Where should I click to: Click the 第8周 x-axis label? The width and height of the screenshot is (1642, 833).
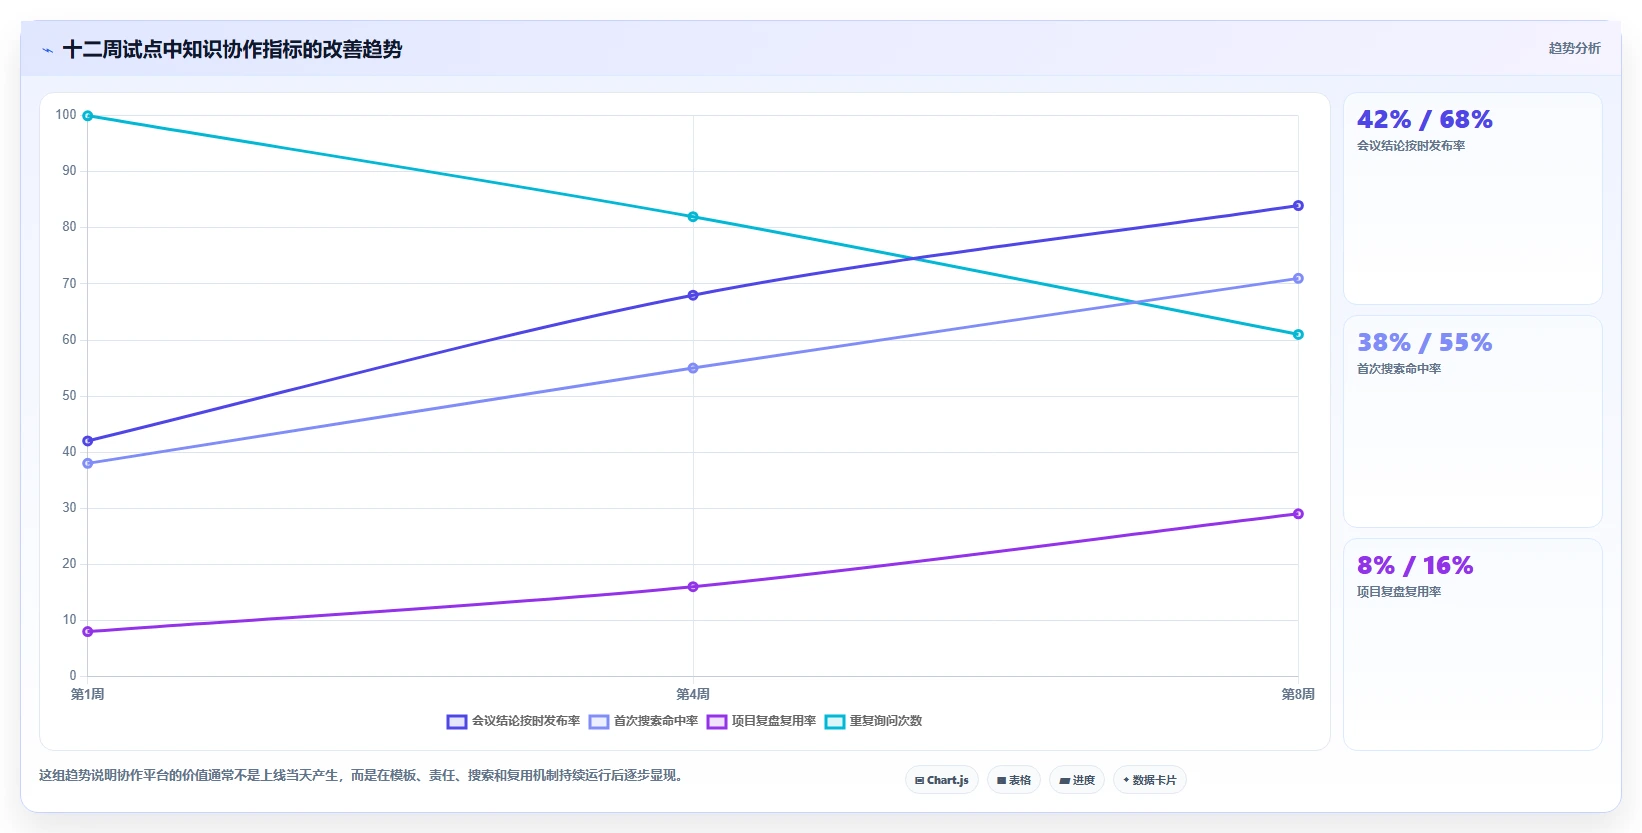coord(1298,694)
